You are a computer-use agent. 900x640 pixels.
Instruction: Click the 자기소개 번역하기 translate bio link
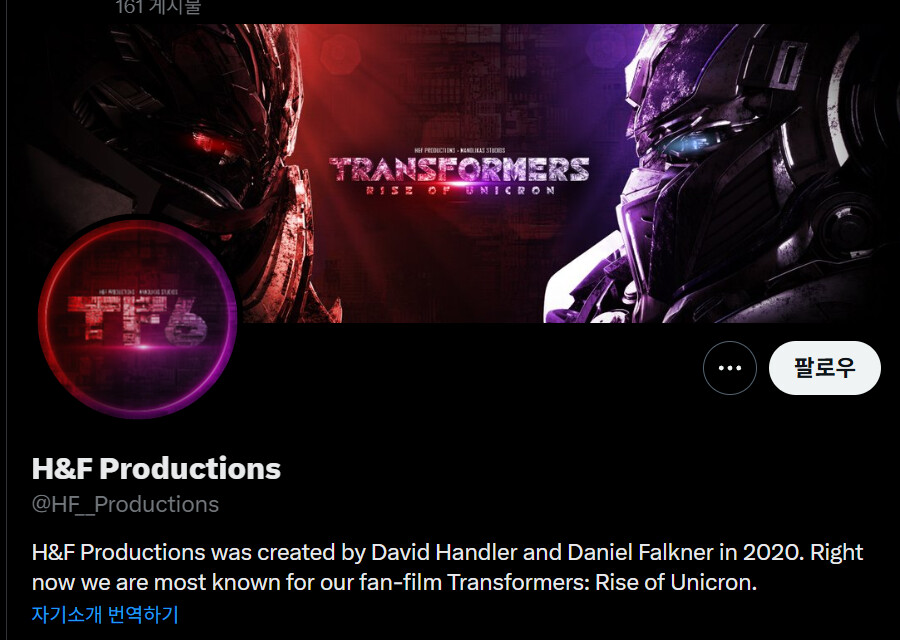pyautogui.click(x=105, y=614)
